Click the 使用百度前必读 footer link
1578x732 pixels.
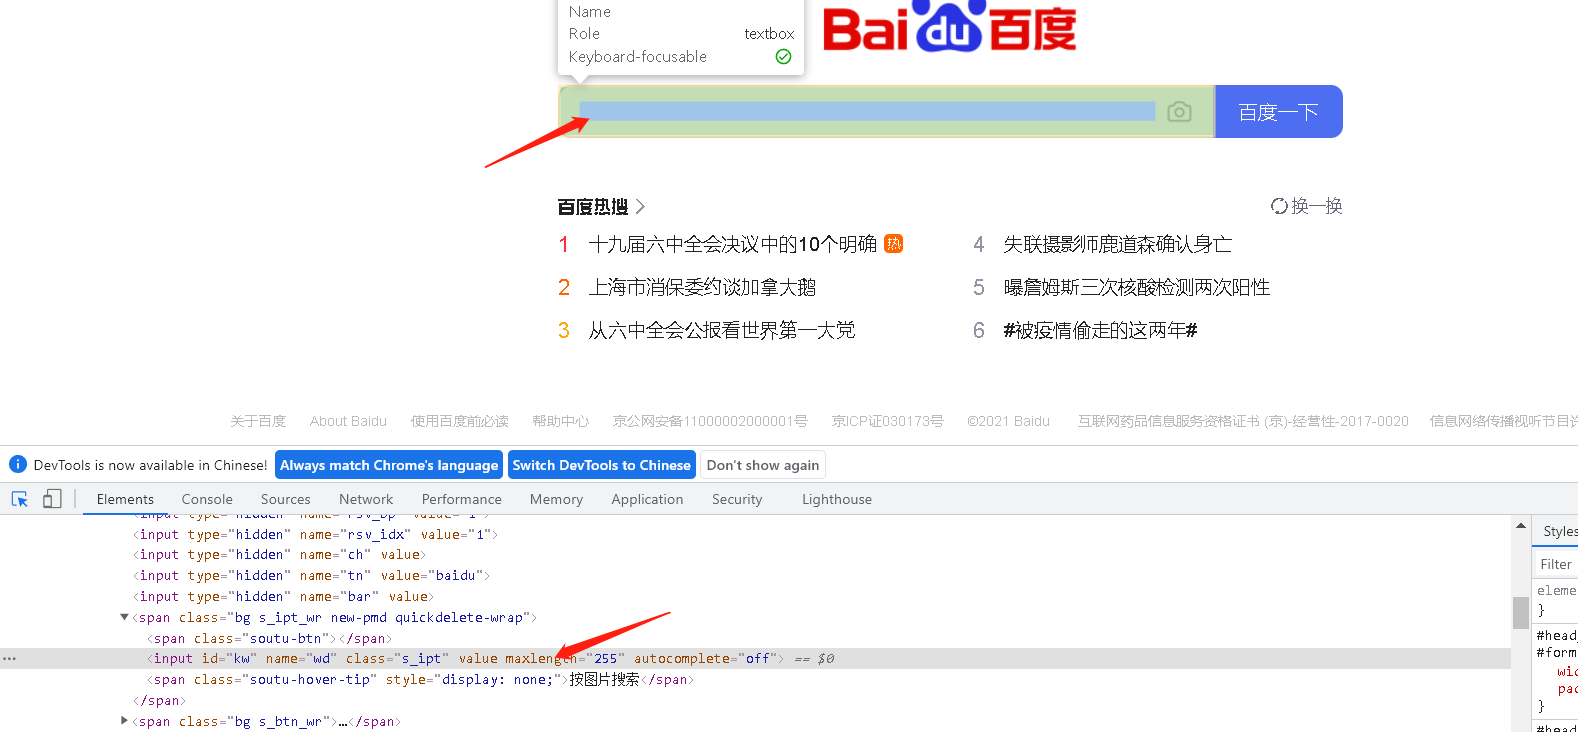point(459,421)
